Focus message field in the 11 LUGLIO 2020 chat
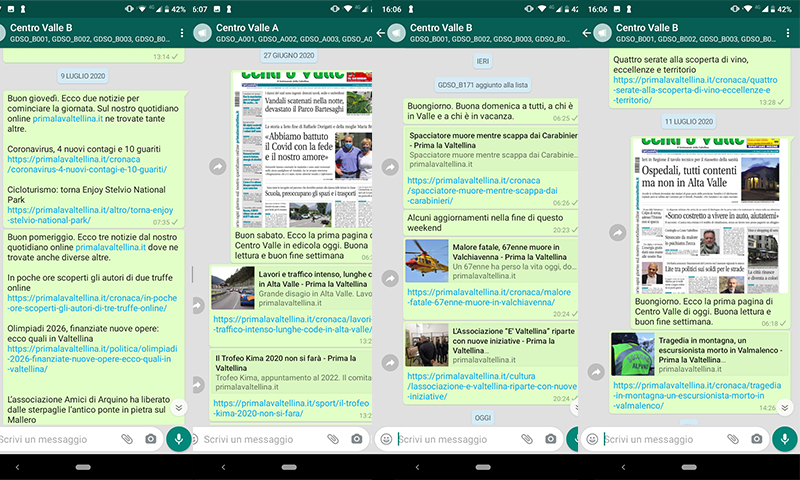Screen dimensions: 800x480 [662, 439]
